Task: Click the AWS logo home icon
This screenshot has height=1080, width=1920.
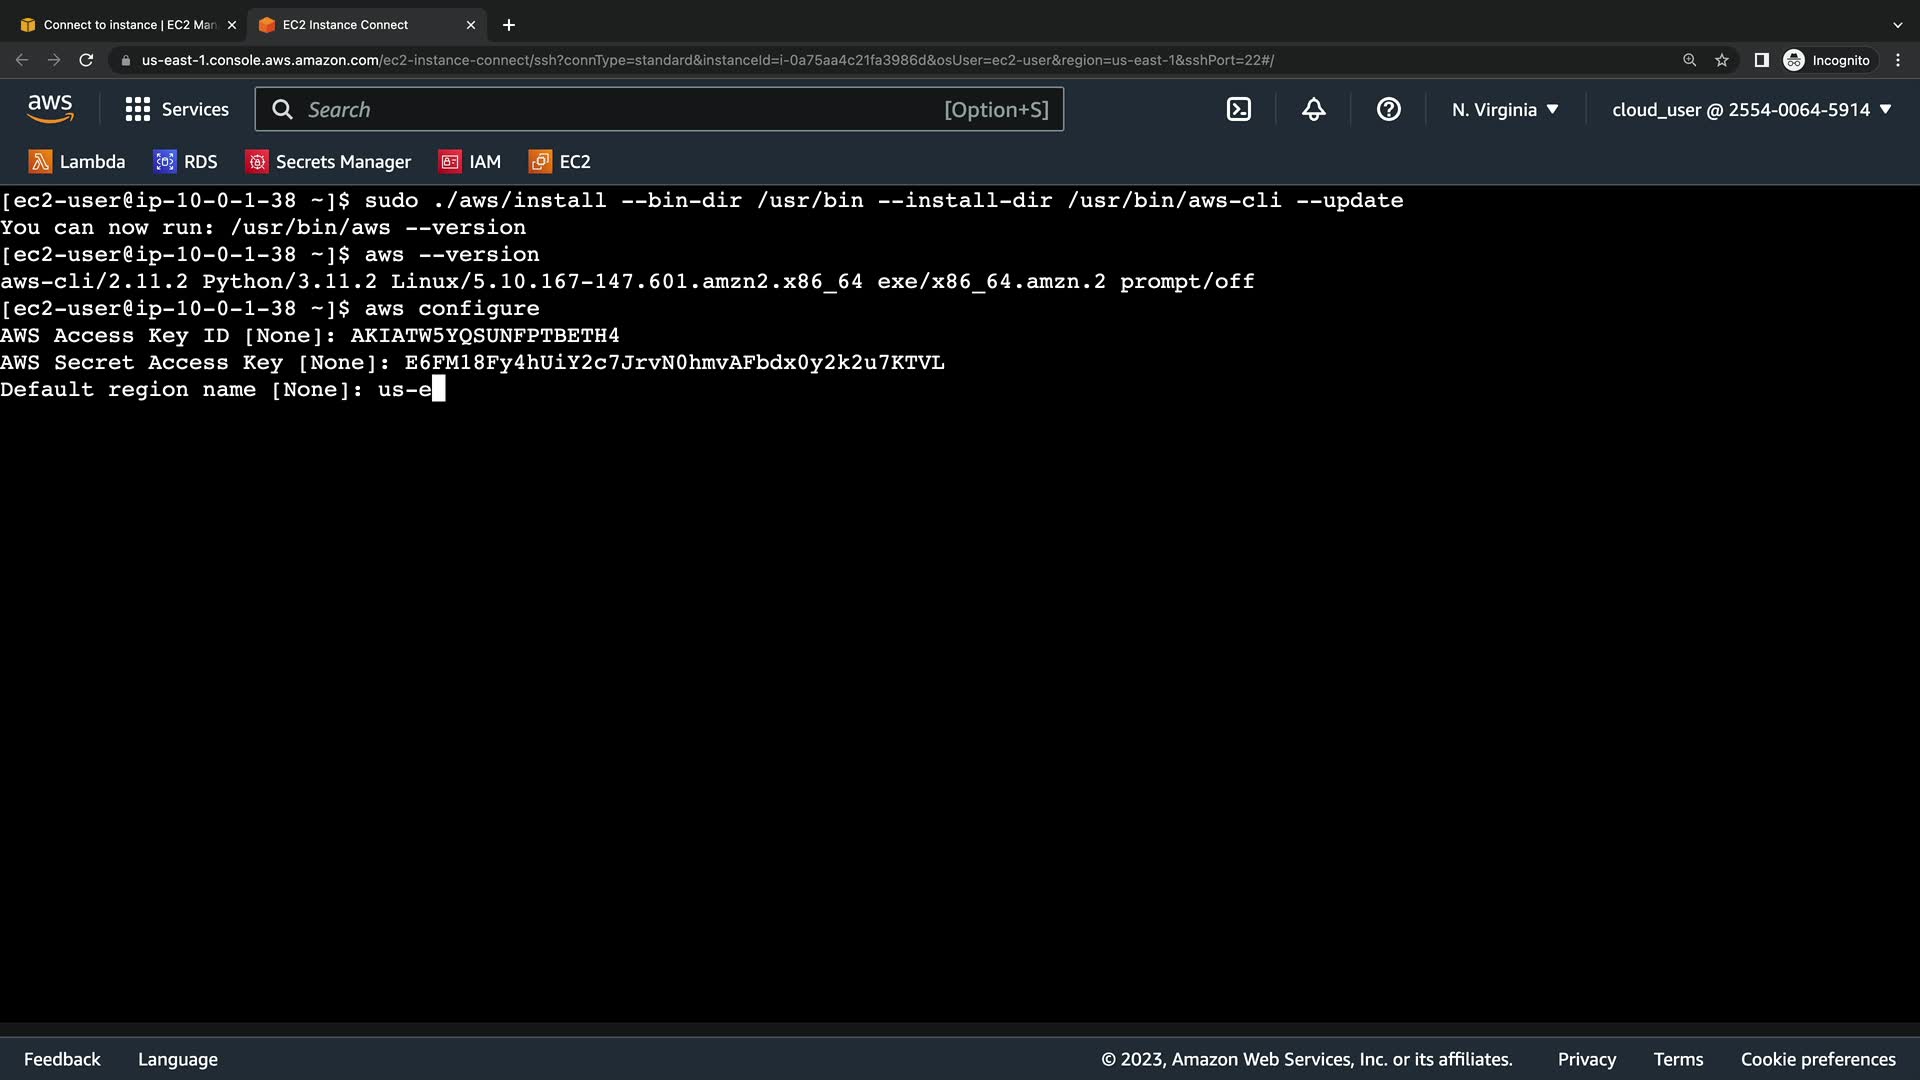Action: click(50, 109)
